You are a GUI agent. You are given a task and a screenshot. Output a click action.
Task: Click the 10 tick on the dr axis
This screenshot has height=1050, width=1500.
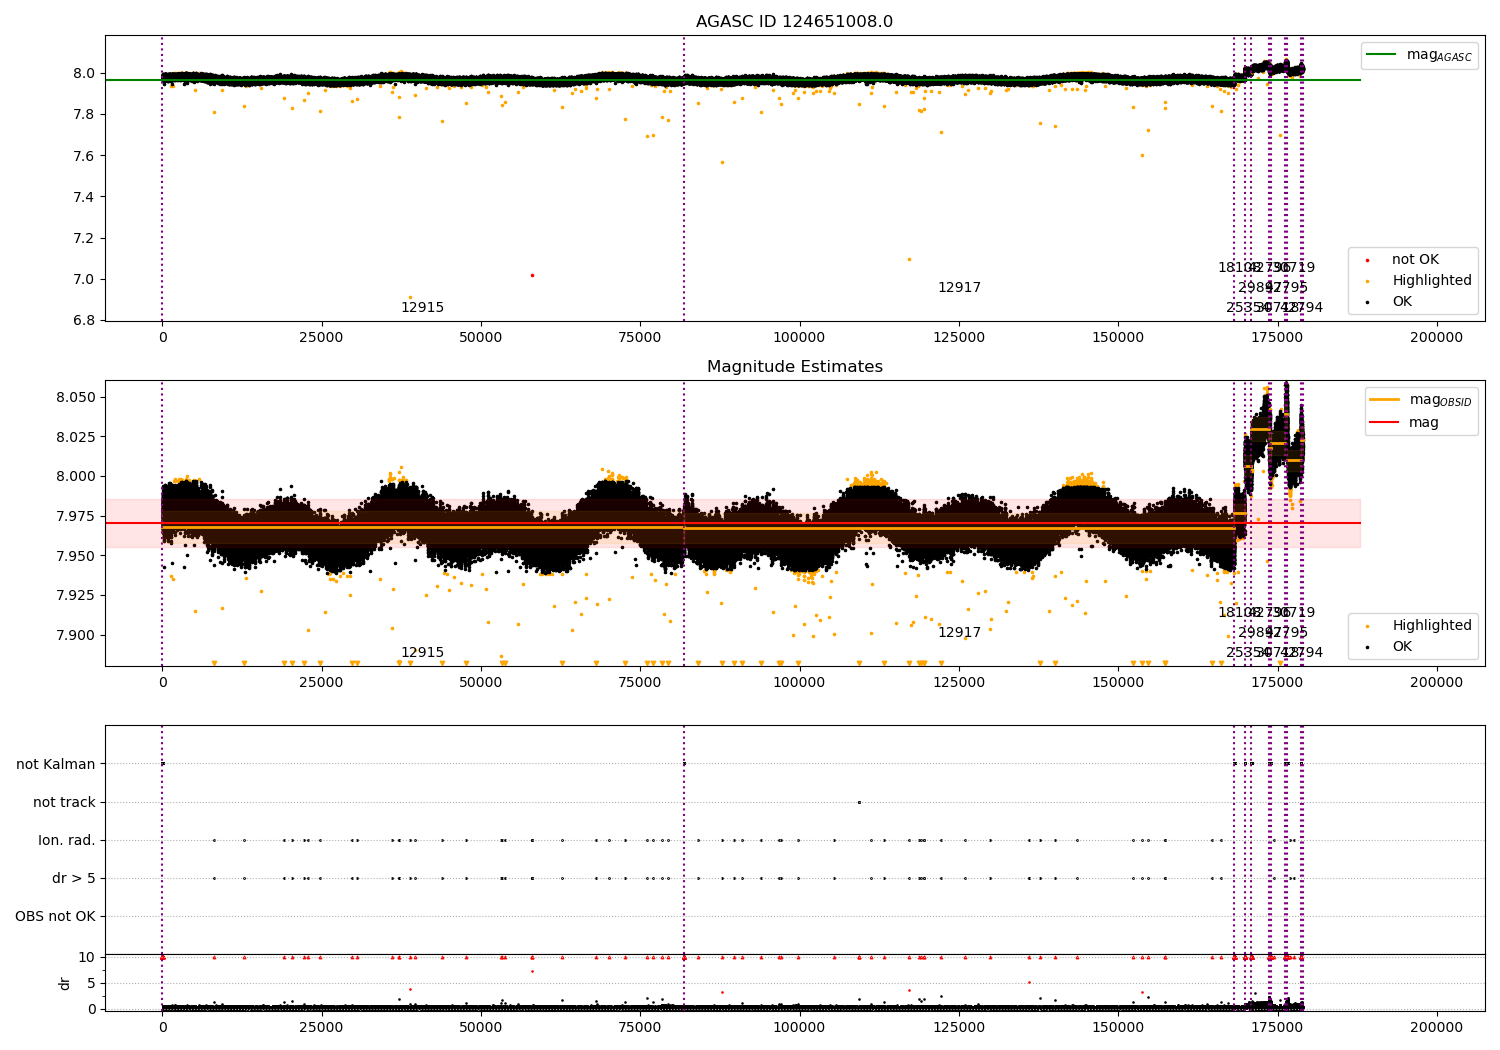[x=86, y=958]
